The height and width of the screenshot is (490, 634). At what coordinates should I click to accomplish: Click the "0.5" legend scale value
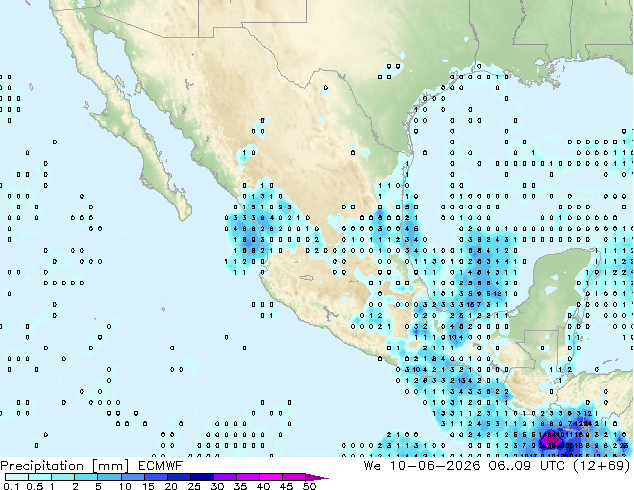click(35, 486)
